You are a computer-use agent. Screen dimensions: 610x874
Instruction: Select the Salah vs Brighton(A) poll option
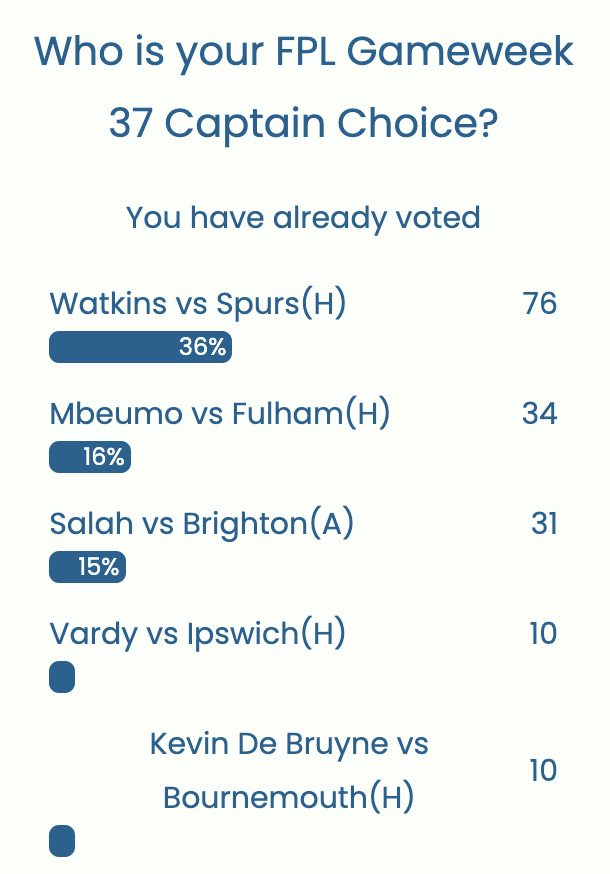[x=201, y=523]
